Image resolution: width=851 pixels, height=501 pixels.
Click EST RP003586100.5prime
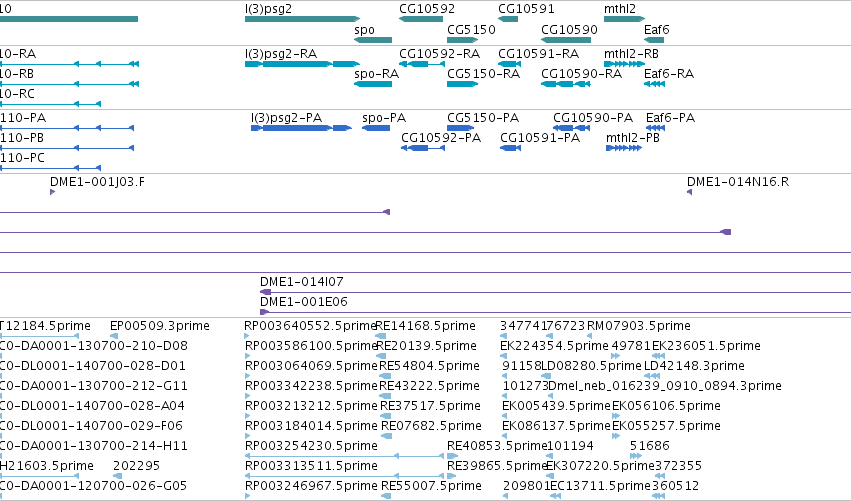[x=311, y=346]
